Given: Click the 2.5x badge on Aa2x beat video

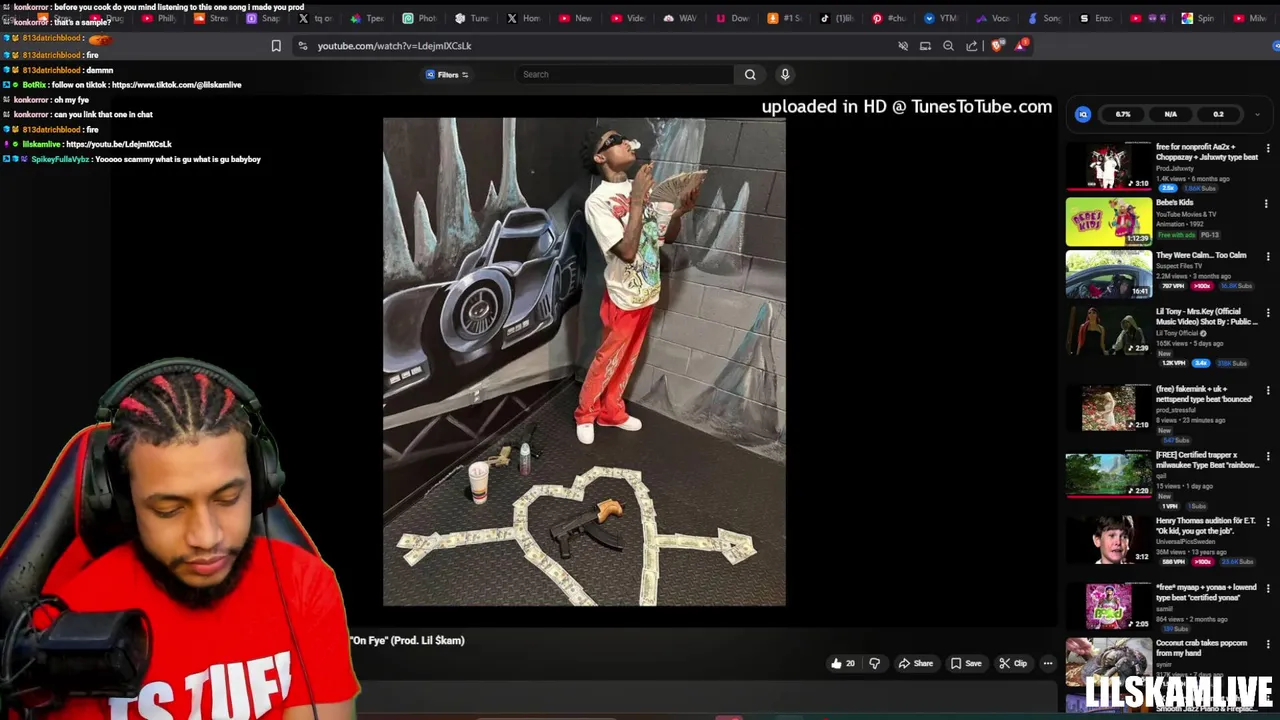Looking at the screenshot, I should (1167, 188).
